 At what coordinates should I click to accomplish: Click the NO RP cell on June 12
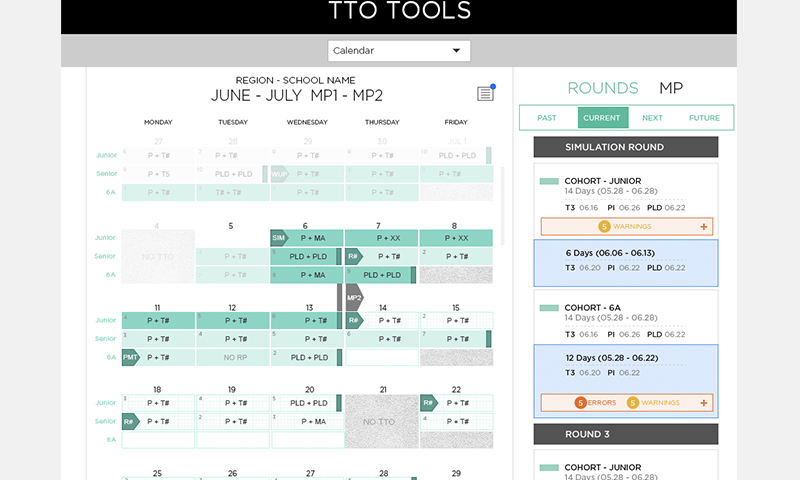click(x=233, y=357)
